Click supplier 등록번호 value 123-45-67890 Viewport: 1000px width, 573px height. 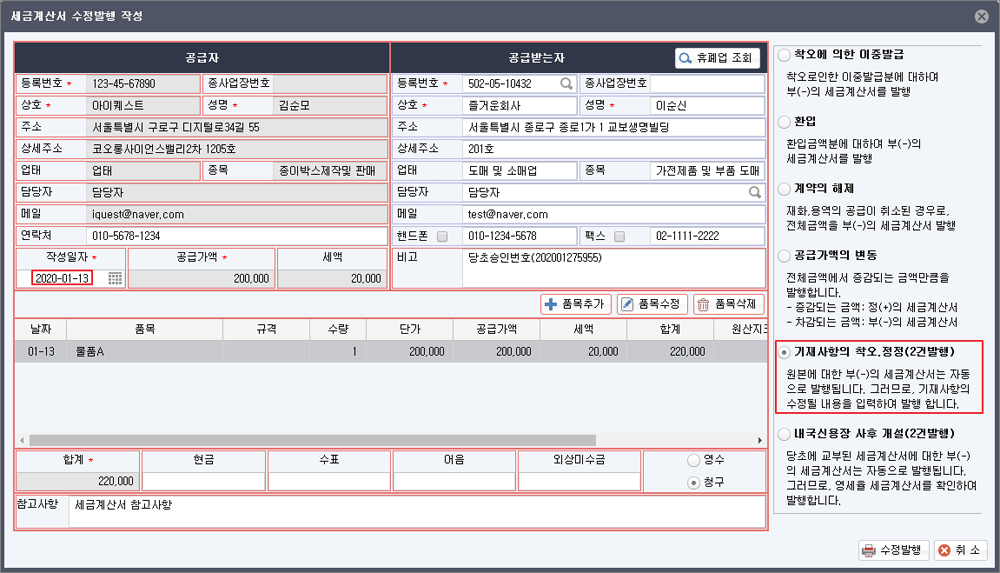tap(143, 84)
